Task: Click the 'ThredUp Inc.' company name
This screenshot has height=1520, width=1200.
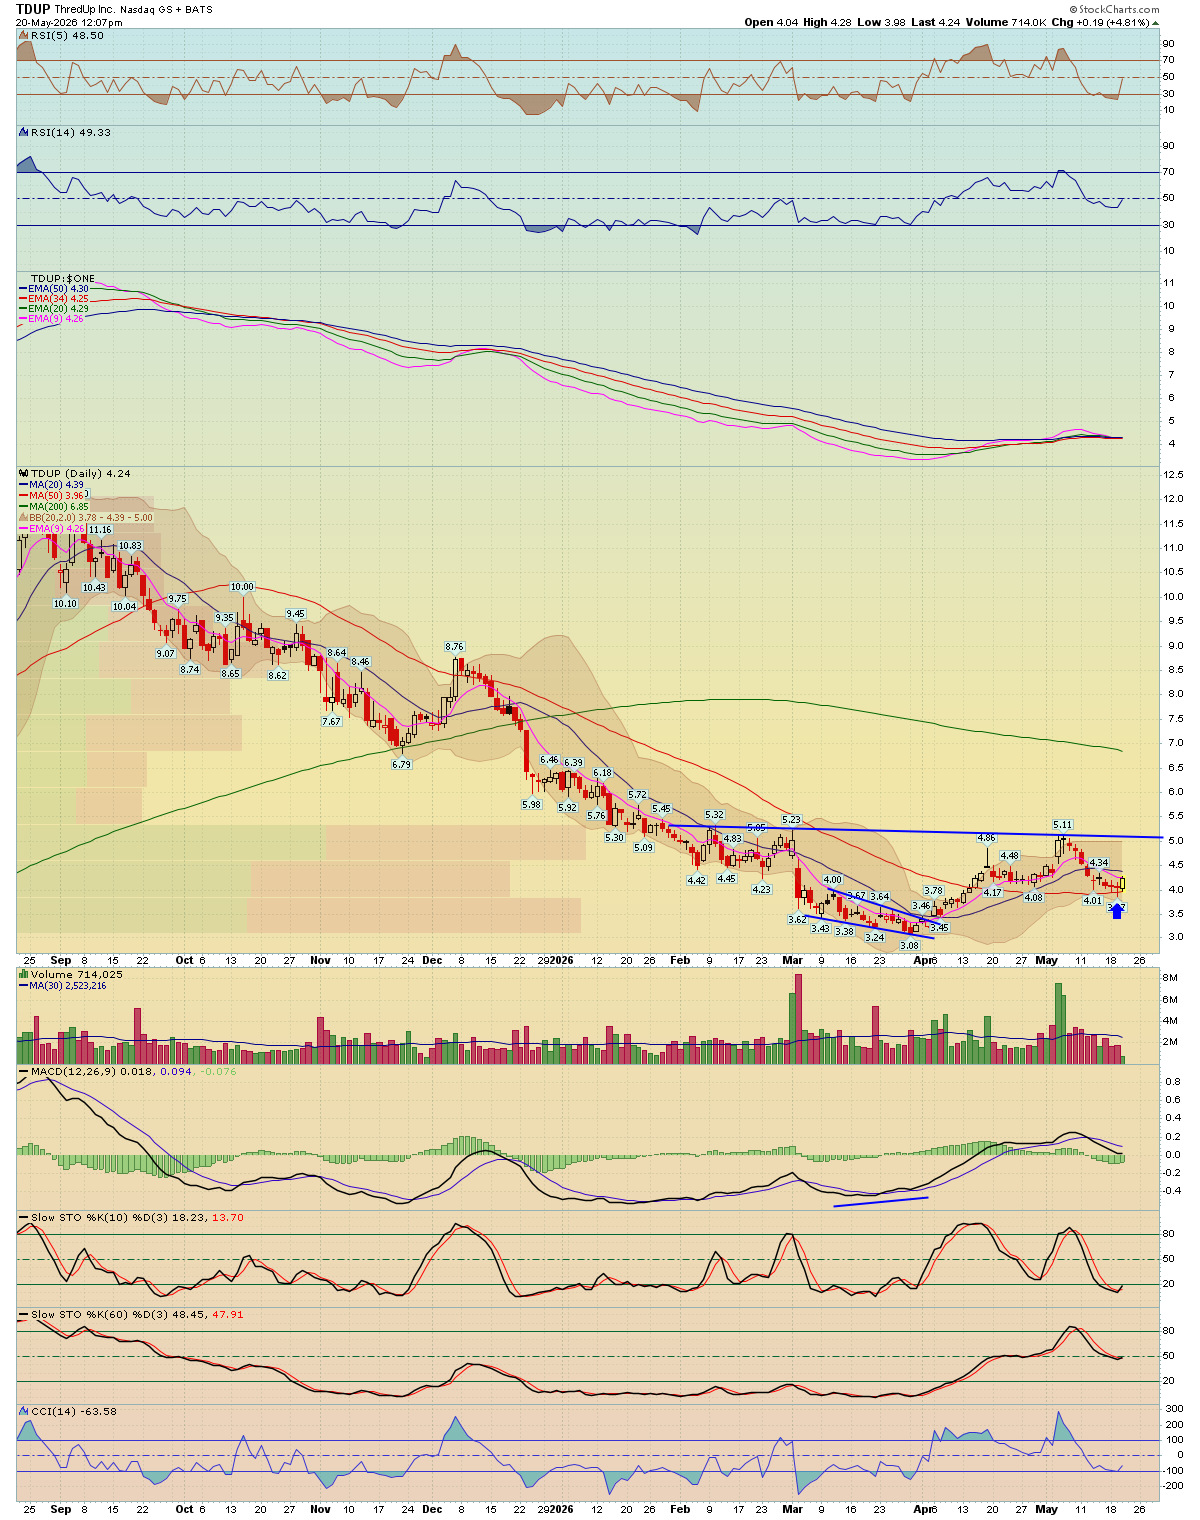Action: [85, 9]
